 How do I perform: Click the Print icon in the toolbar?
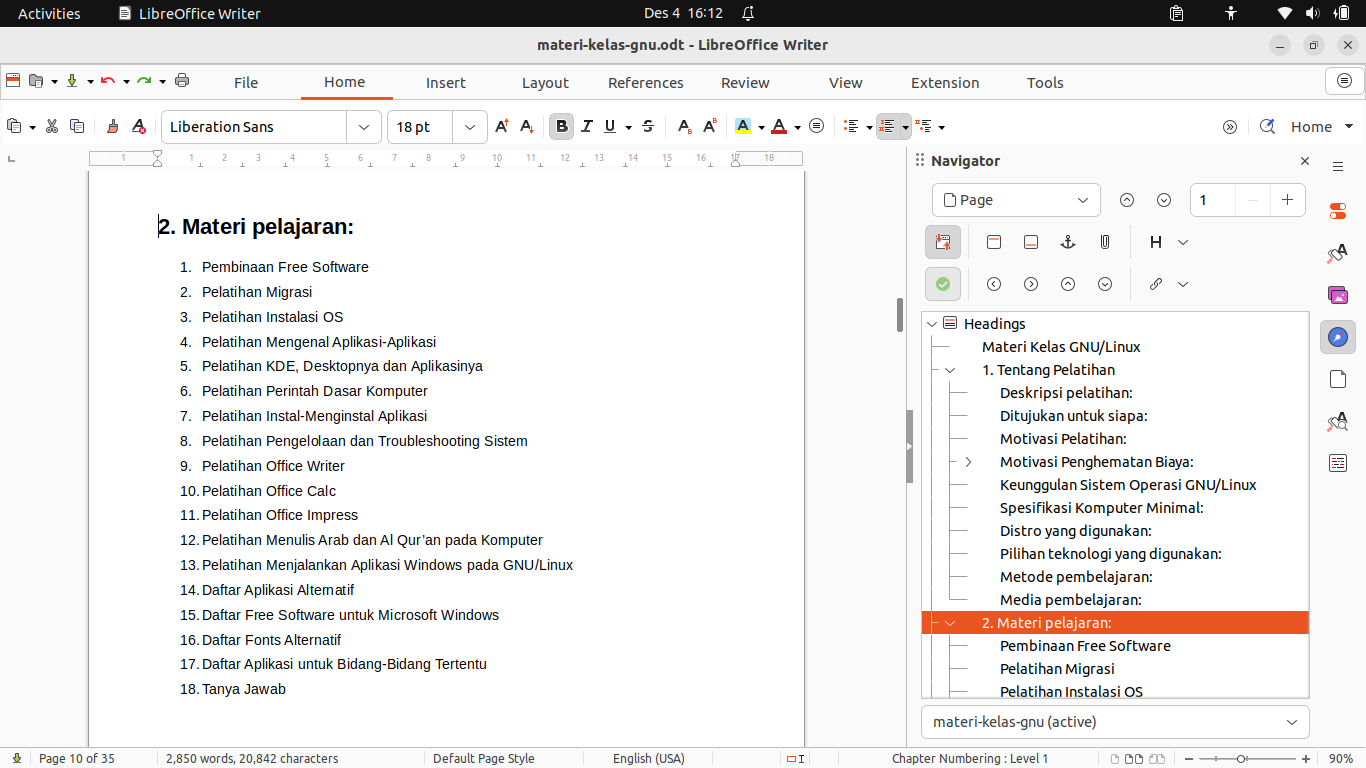(182, 81)
